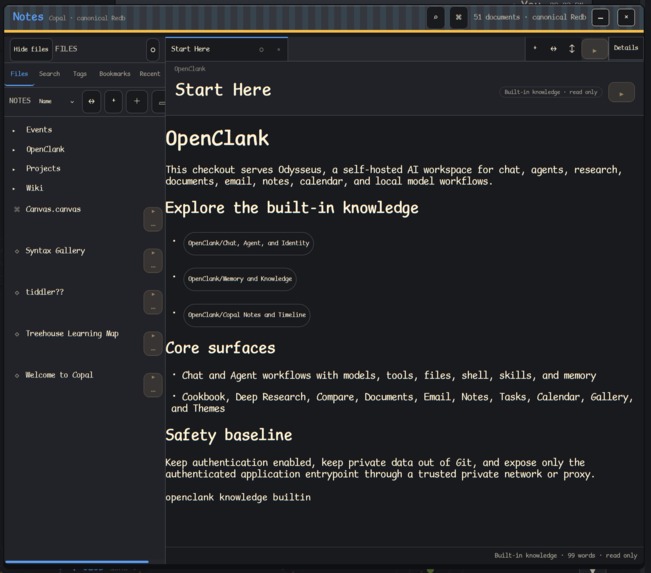Click the 'Safety baseline' heading
Image resolution: width=651 pixels, height=573 pixels.
click(x=228, y=435)
